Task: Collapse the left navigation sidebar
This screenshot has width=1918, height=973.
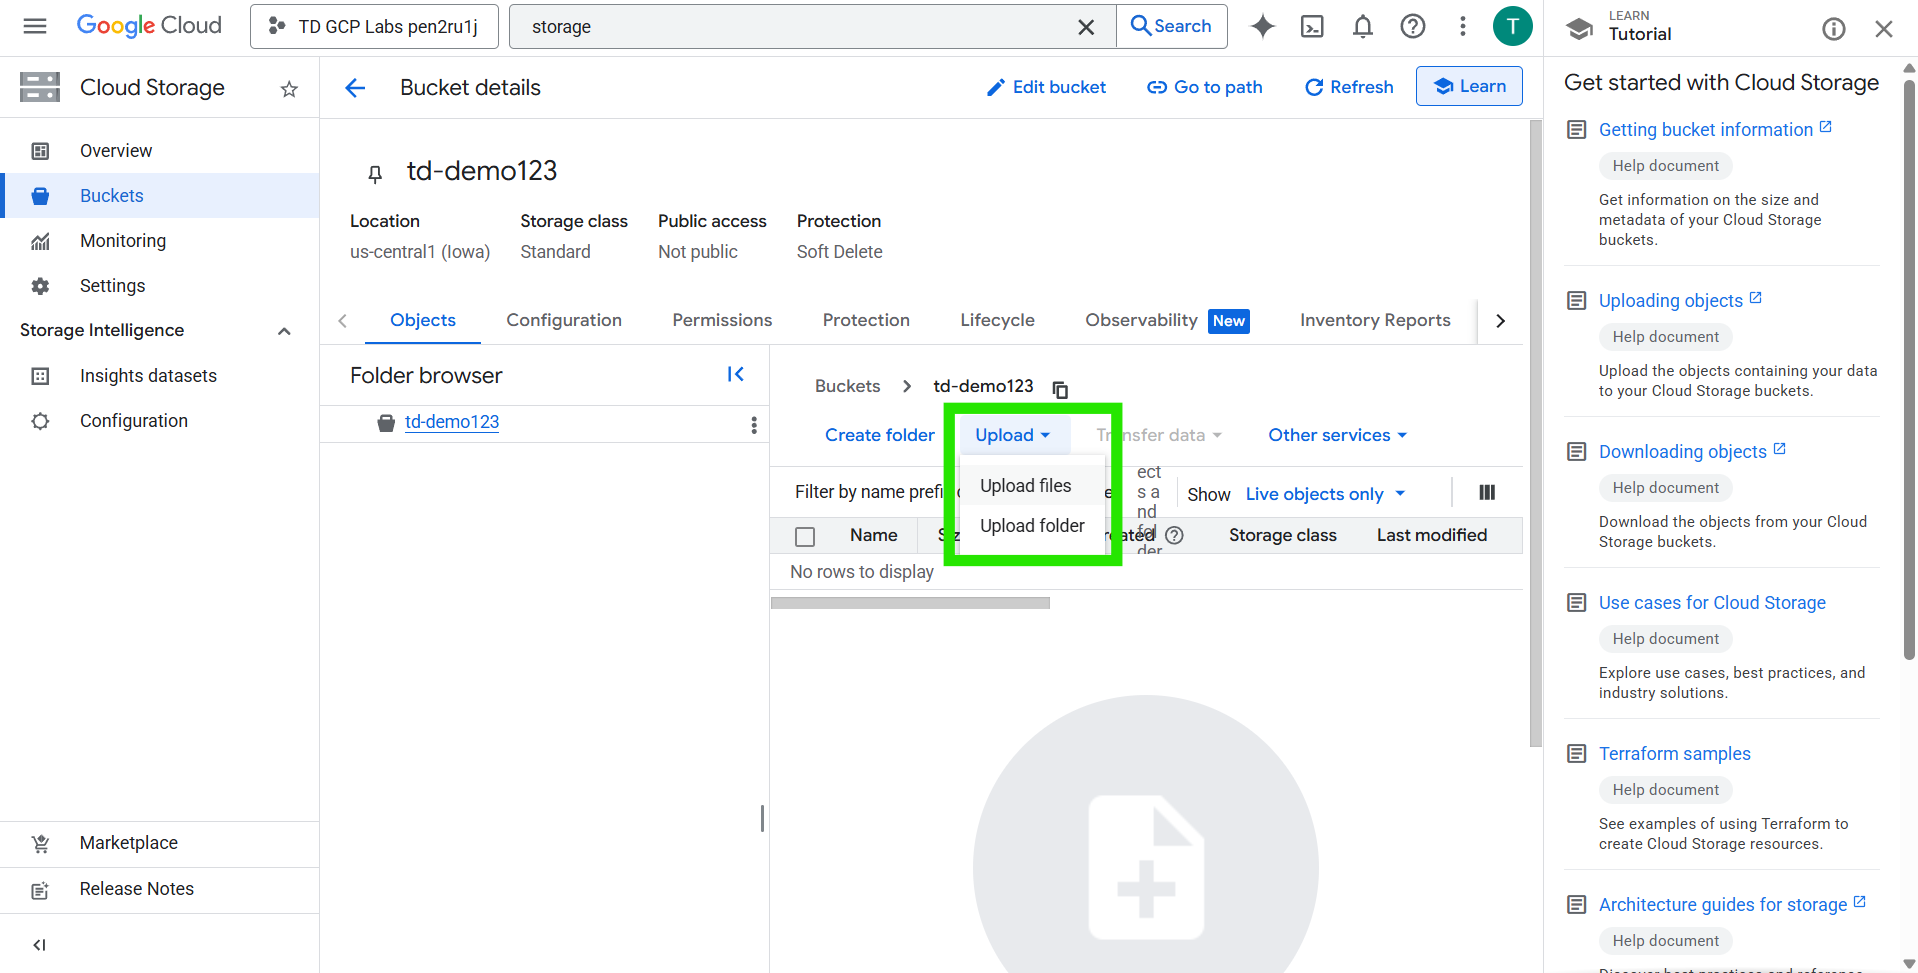Action: click(39, 945)
